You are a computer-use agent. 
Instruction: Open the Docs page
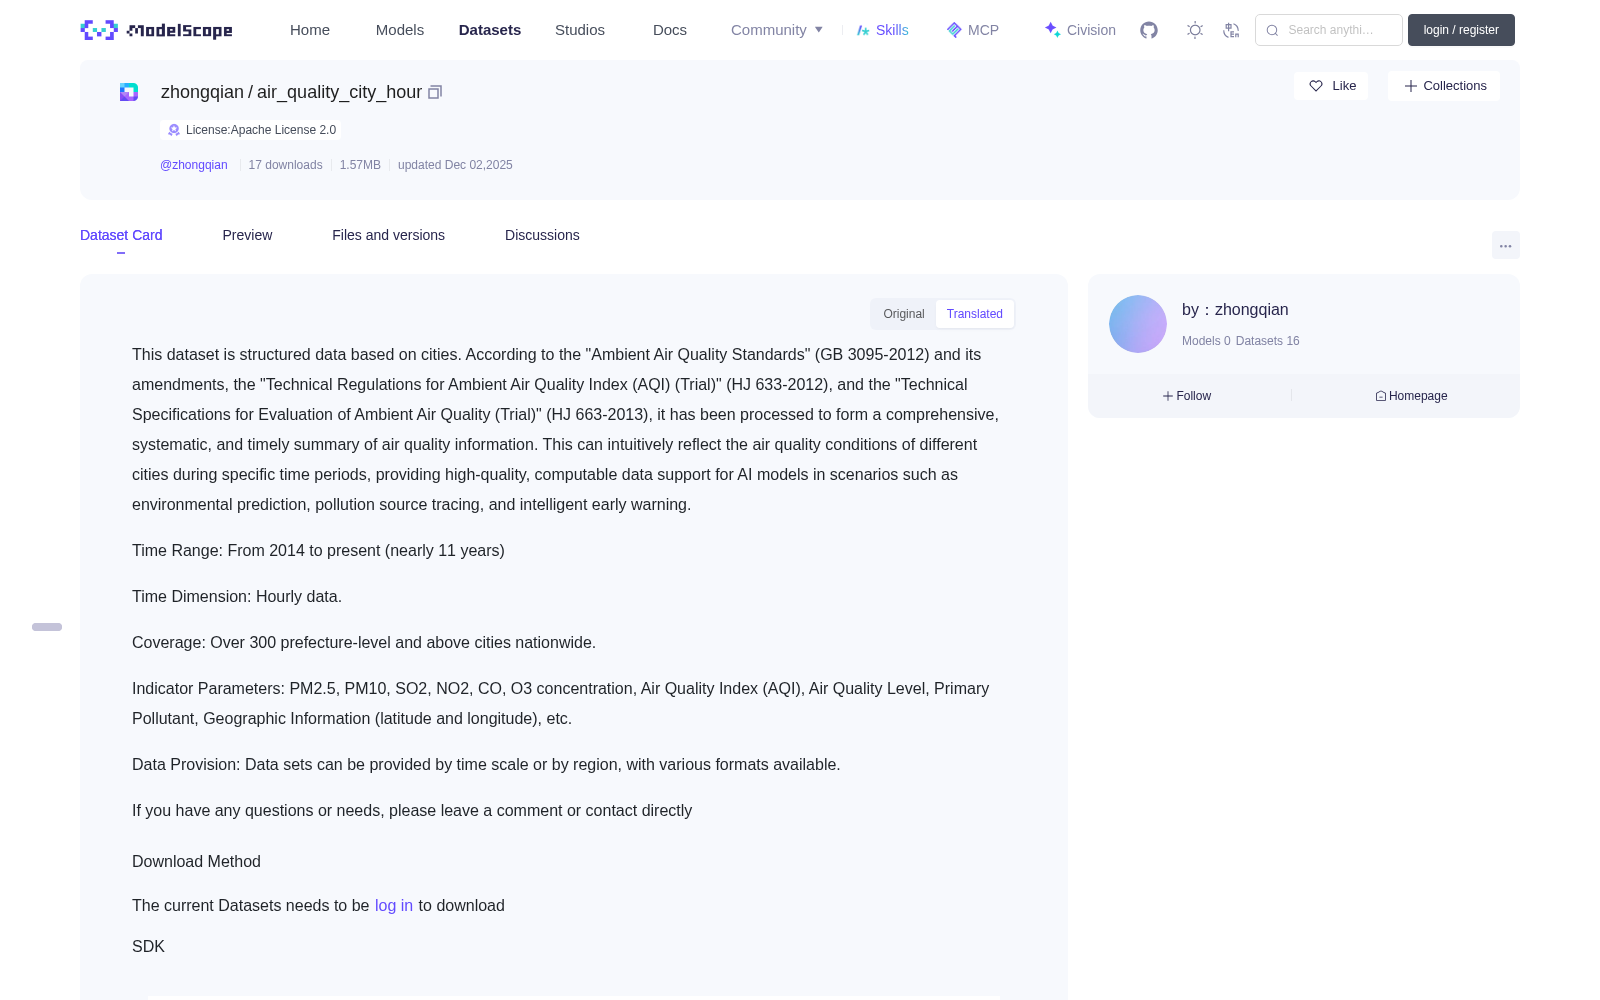click(670, 30)
